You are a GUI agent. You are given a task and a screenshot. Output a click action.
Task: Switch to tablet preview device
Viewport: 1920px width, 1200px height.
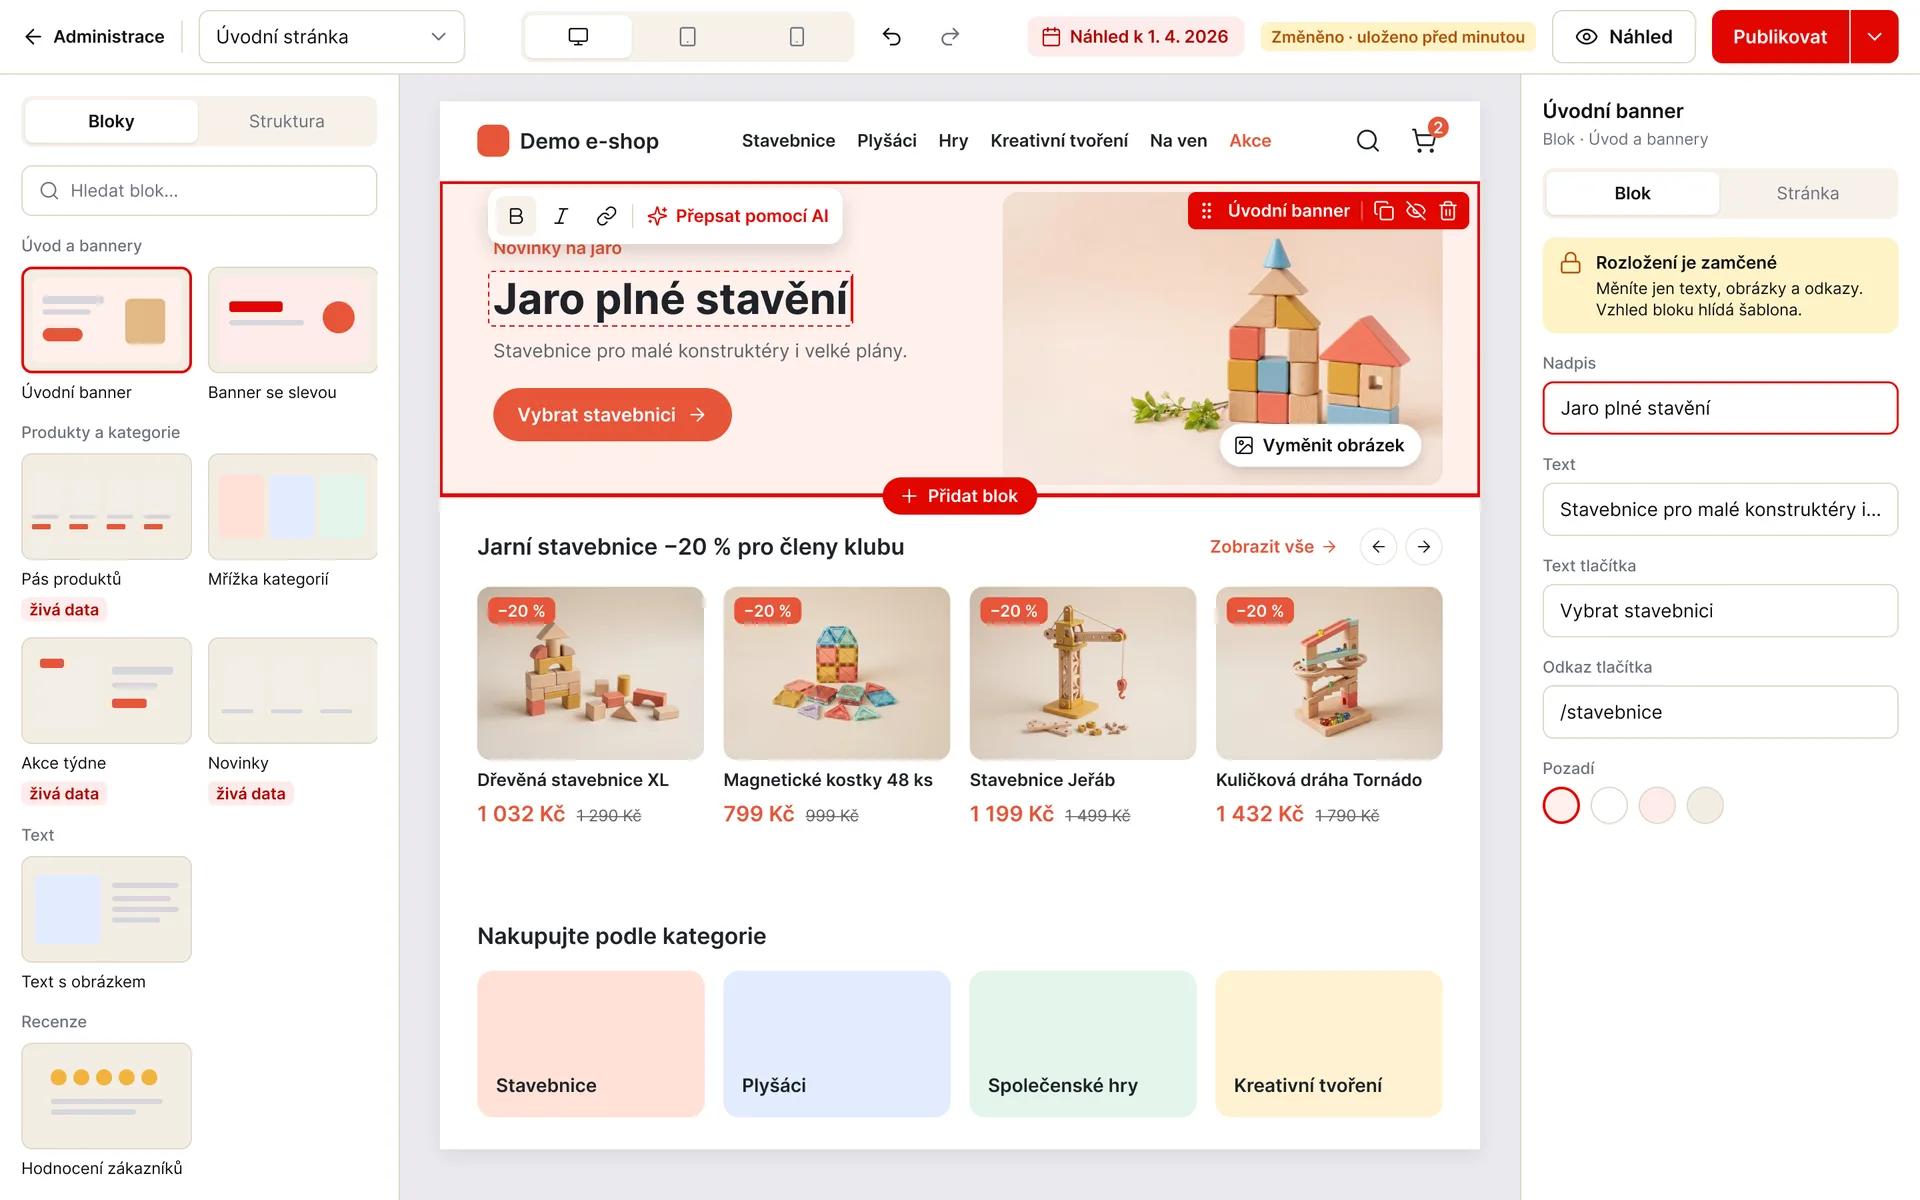coord(687,37)
